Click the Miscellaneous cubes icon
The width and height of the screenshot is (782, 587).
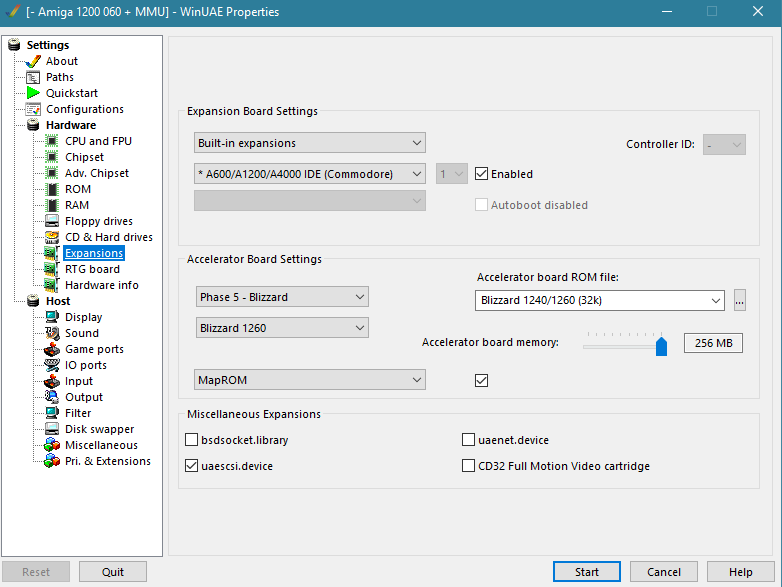click(x=52, y=445)
